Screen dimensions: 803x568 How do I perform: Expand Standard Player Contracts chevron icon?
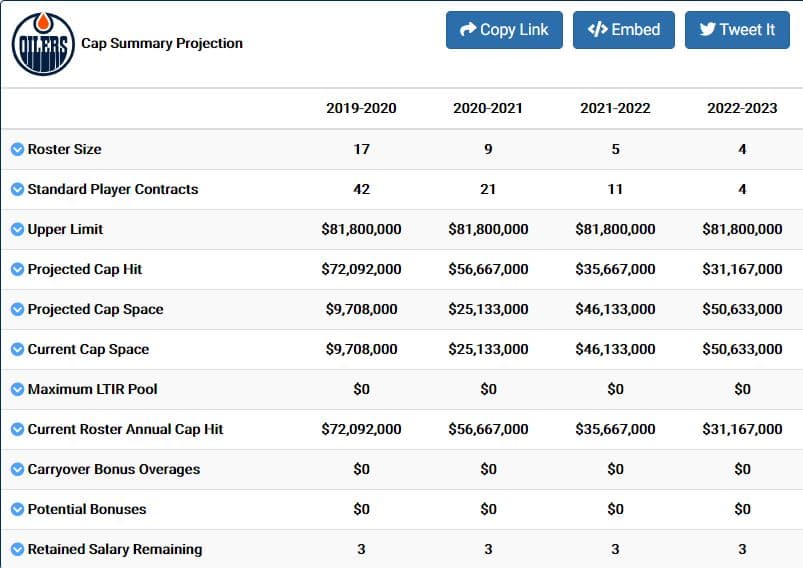[x=17, y=189]
